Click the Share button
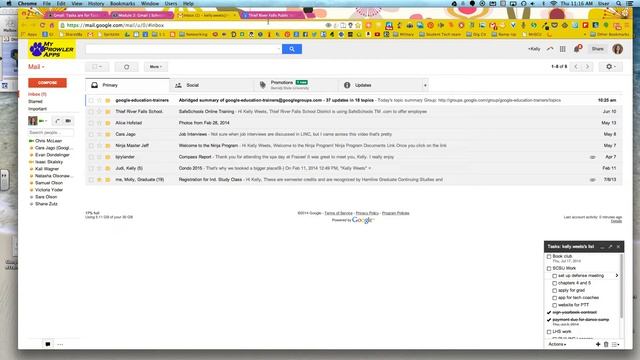Image resolution: width=640 pixels, height=360 pixels. click(x=598, y=49)
